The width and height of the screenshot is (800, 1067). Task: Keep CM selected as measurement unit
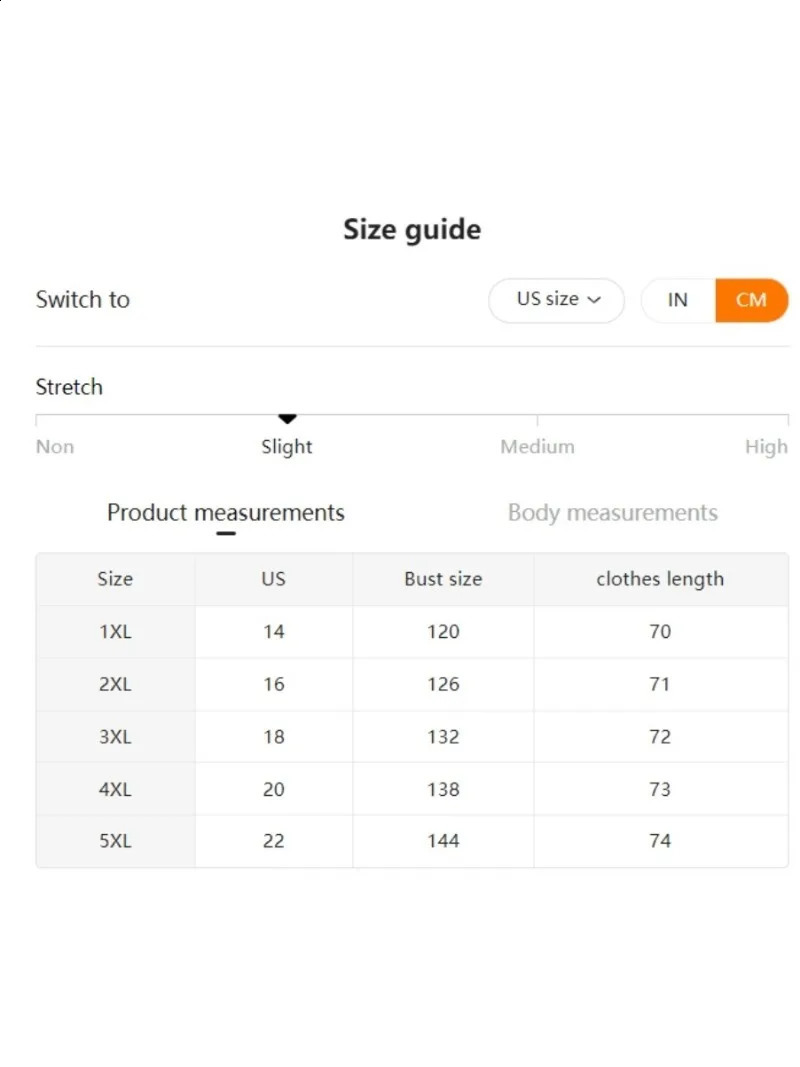752,300
